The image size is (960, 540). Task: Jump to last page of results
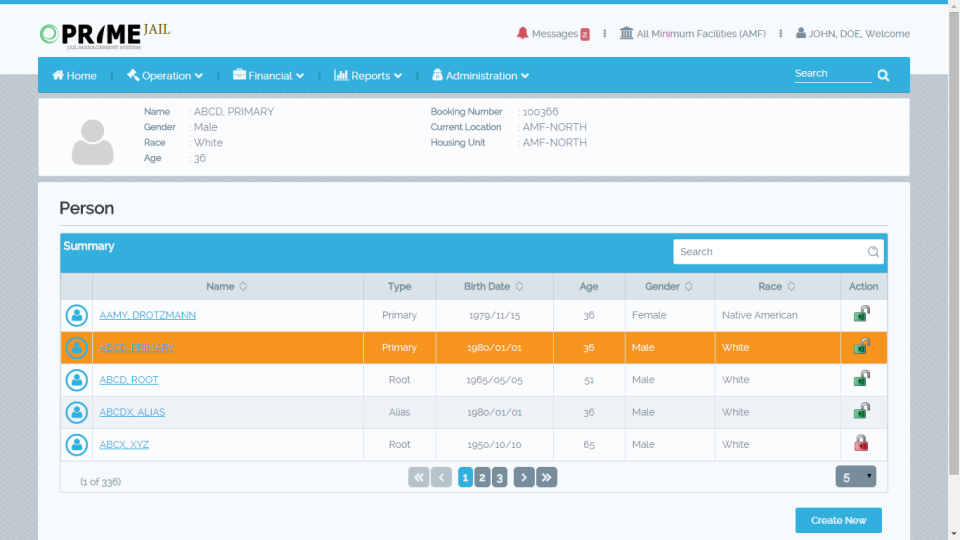pos(547,478)
